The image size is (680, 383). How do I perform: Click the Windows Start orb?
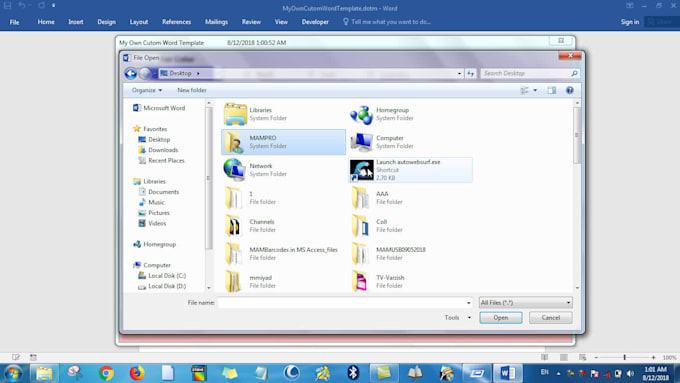(x=13, y=373)
